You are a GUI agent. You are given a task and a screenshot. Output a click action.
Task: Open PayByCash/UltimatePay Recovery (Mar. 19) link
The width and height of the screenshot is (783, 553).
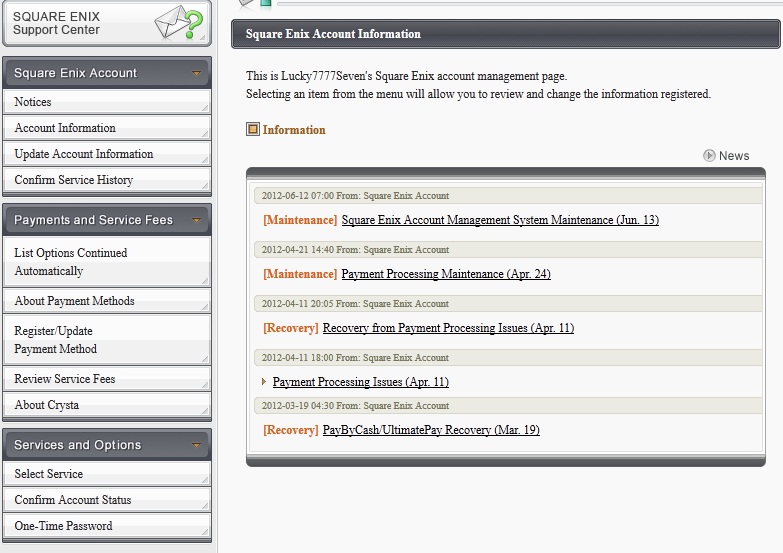pos(431,430)
